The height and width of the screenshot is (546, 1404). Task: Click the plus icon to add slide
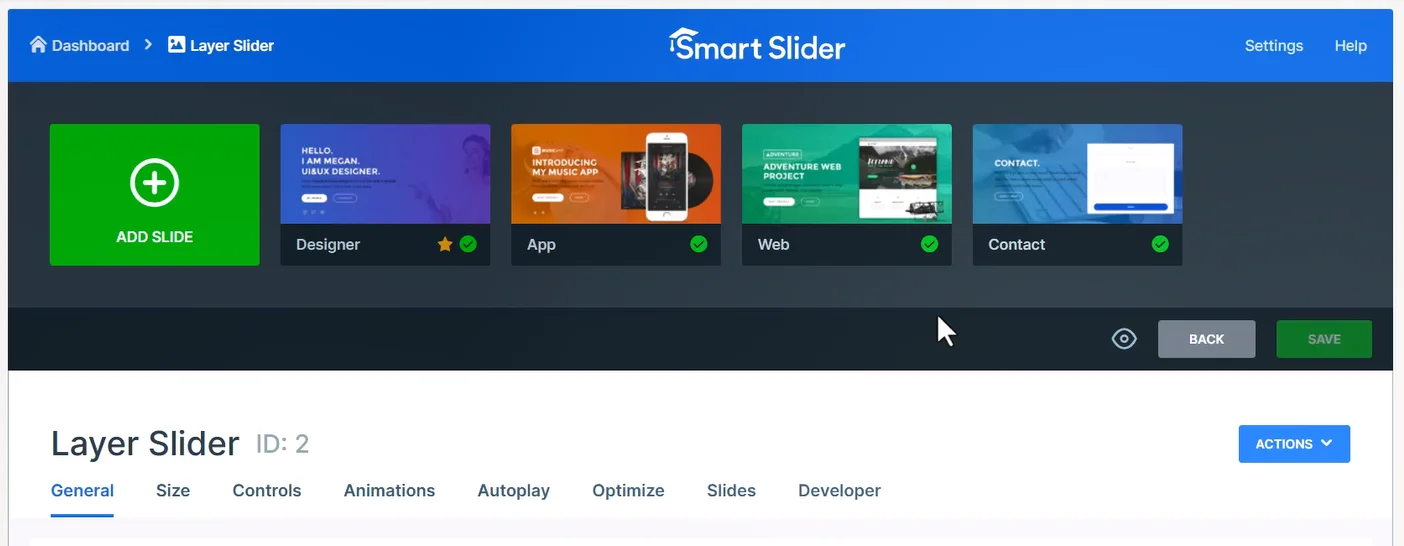tap(154, 183)
